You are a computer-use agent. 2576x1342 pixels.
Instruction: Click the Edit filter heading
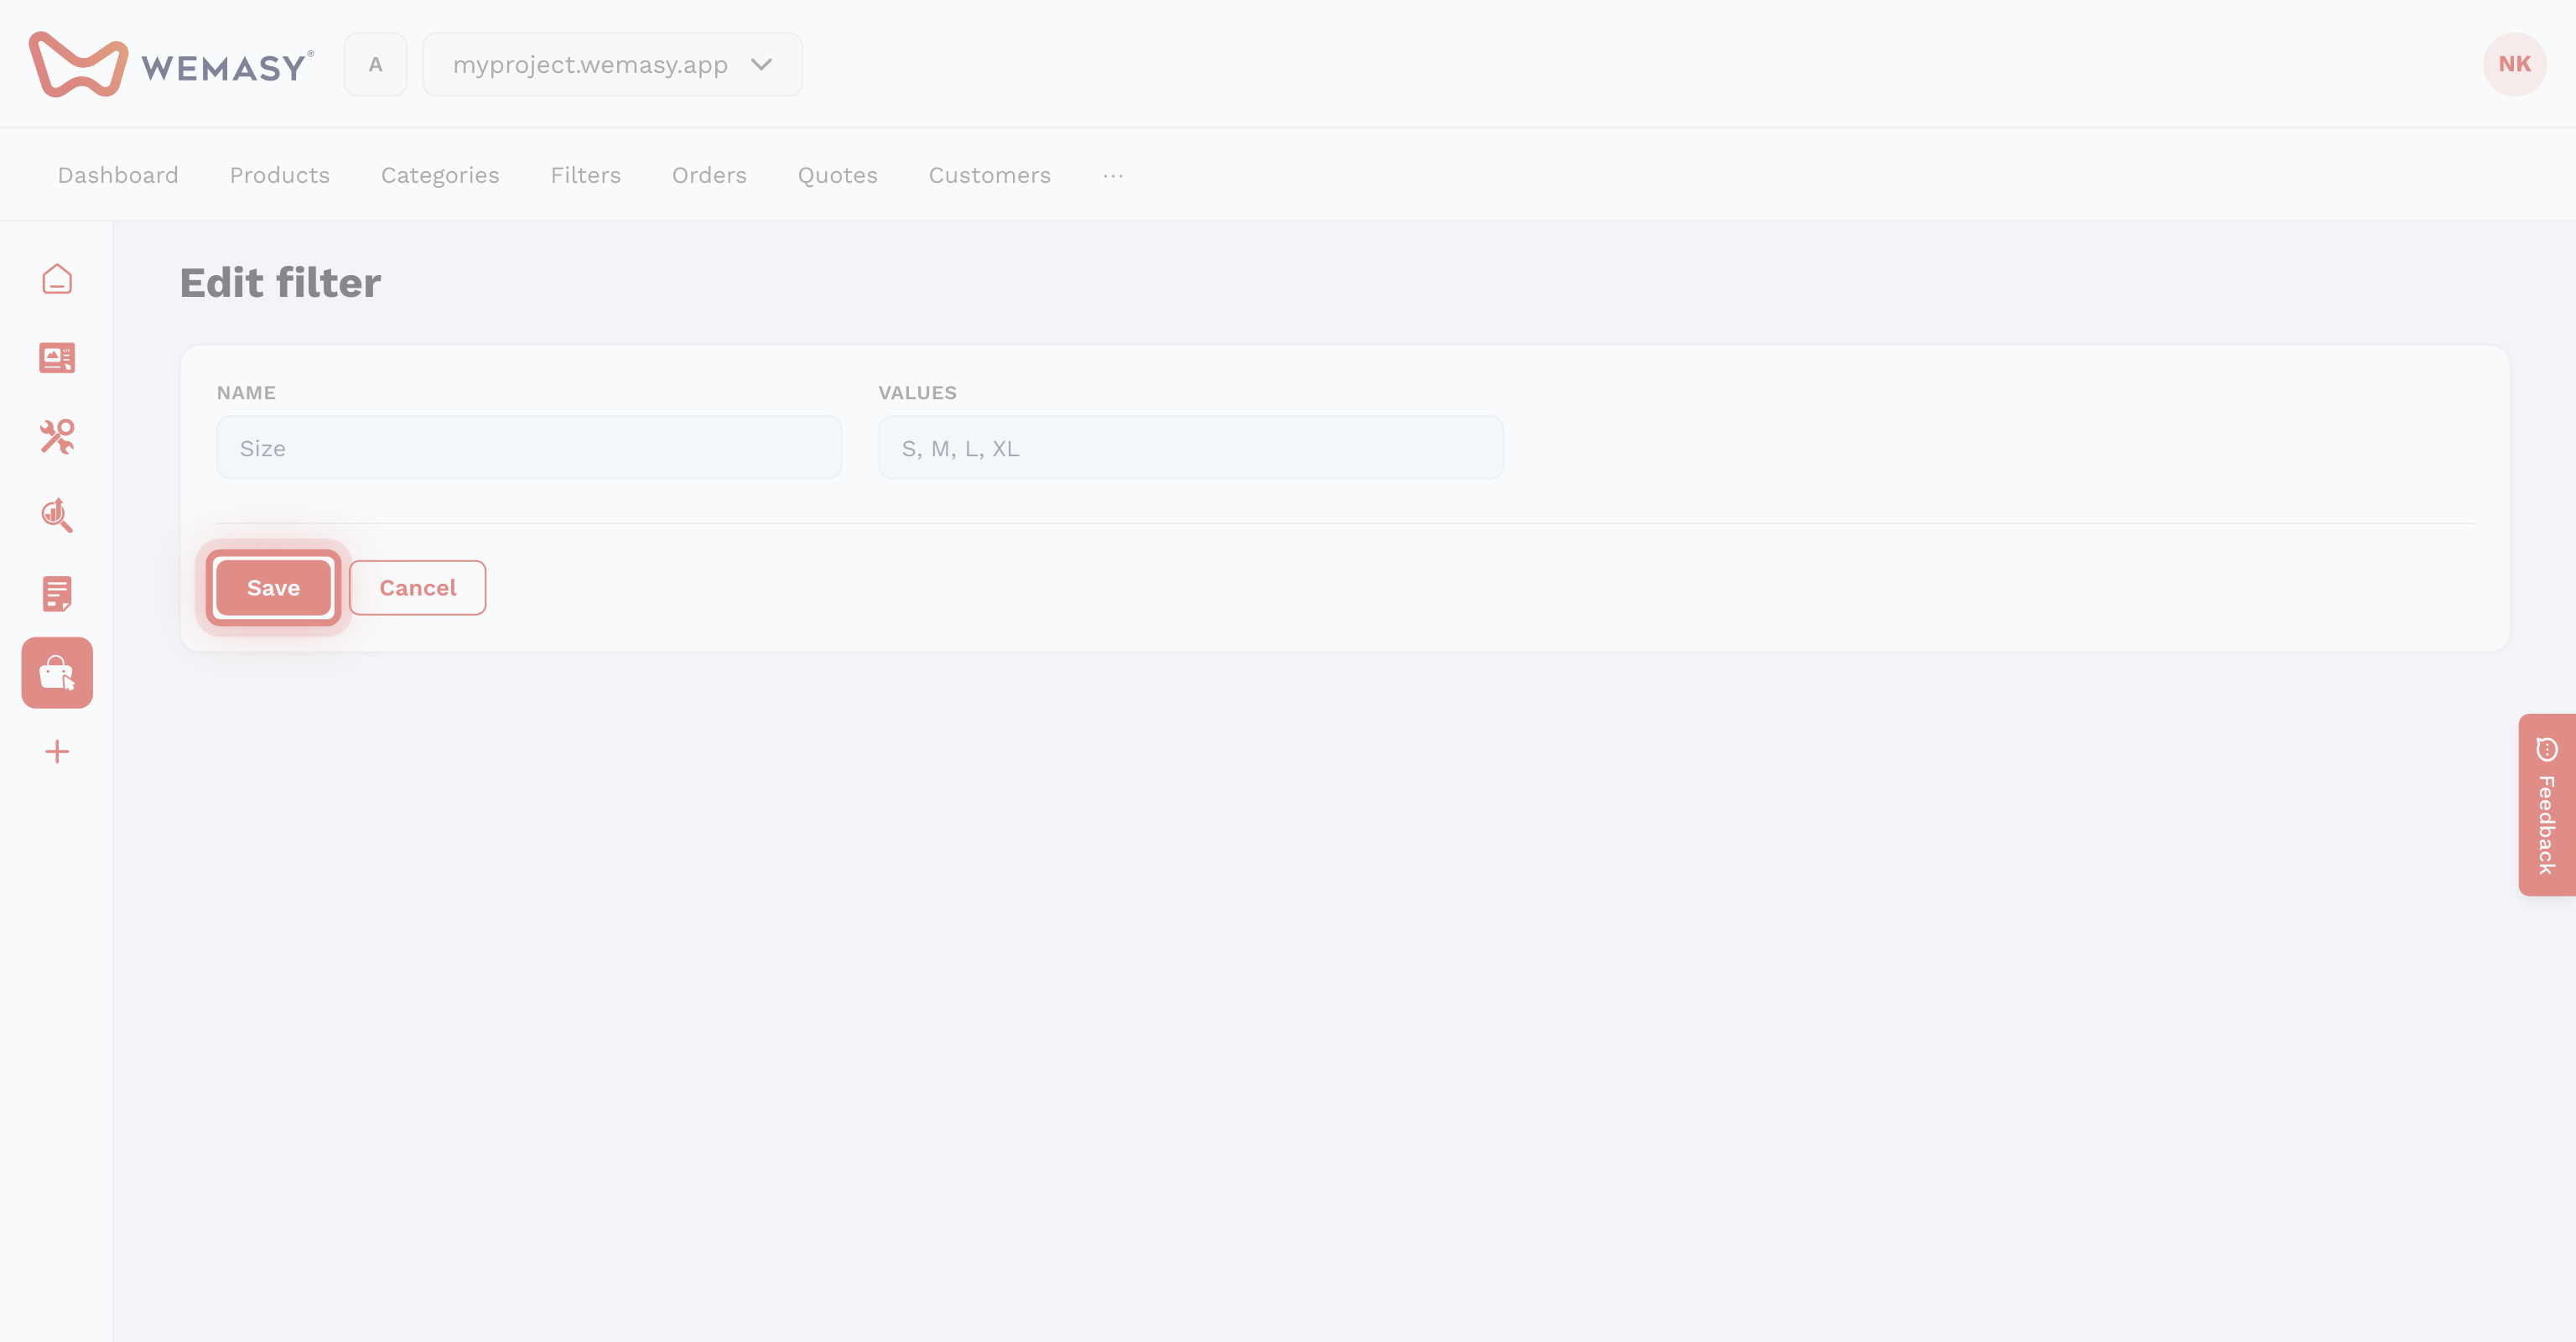[281, 283]
